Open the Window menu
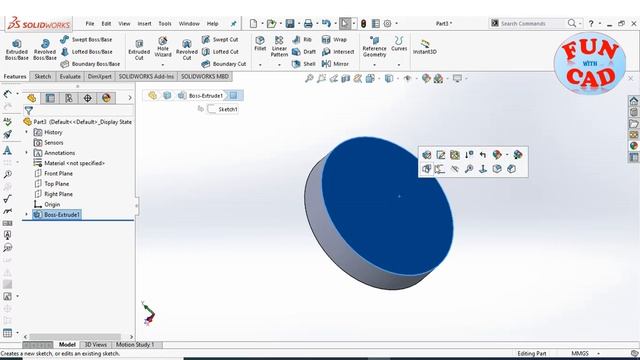The width and height of the screenshot is (640, 360). click(189, 24)
